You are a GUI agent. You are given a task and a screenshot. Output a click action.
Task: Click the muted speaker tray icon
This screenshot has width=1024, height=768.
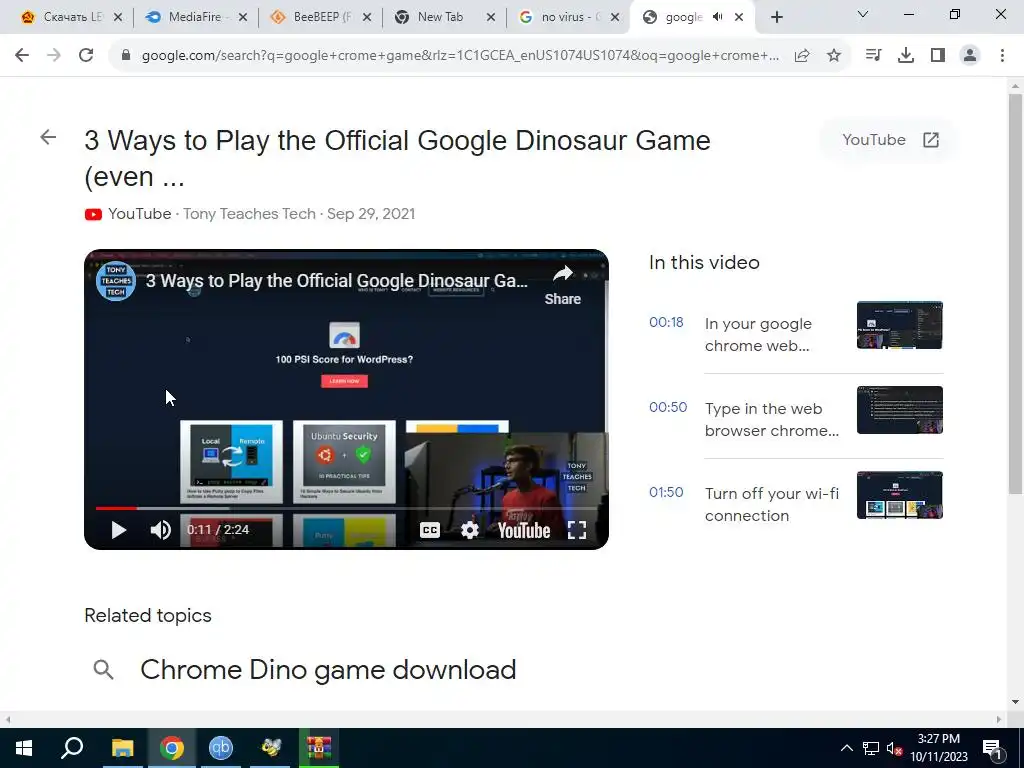tap(894, 748)
